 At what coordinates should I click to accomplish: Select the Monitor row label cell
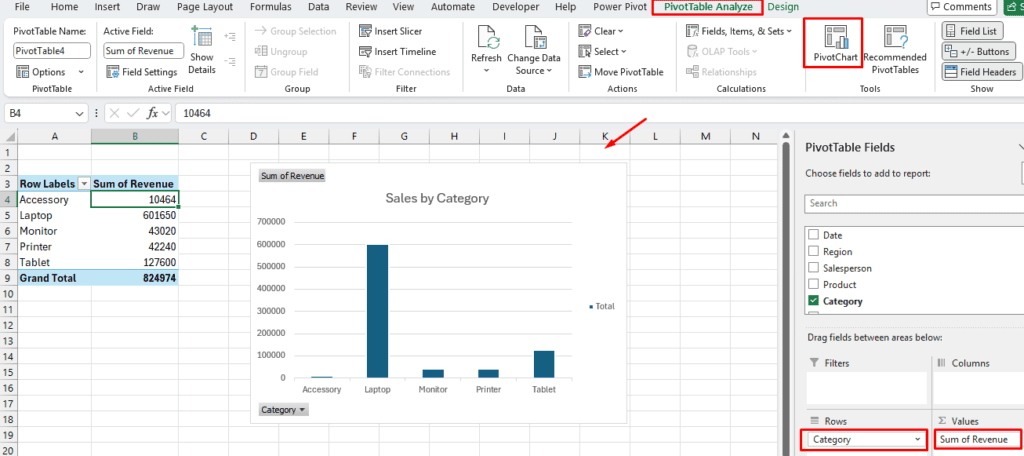point(54,231)
